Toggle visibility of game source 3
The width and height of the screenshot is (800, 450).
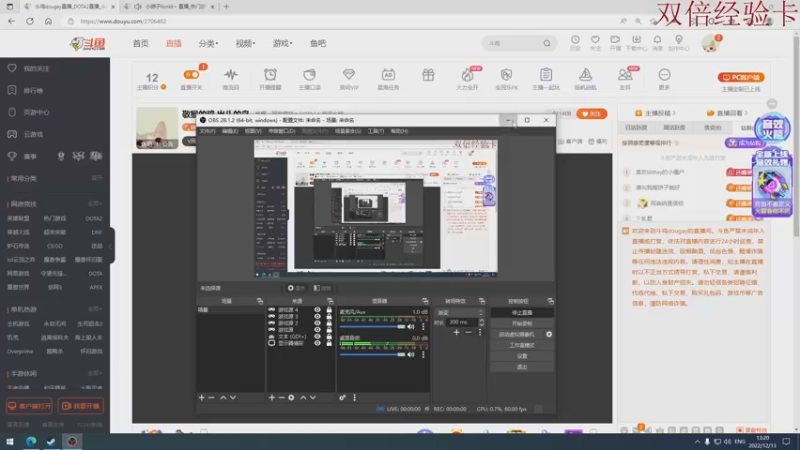317,316
